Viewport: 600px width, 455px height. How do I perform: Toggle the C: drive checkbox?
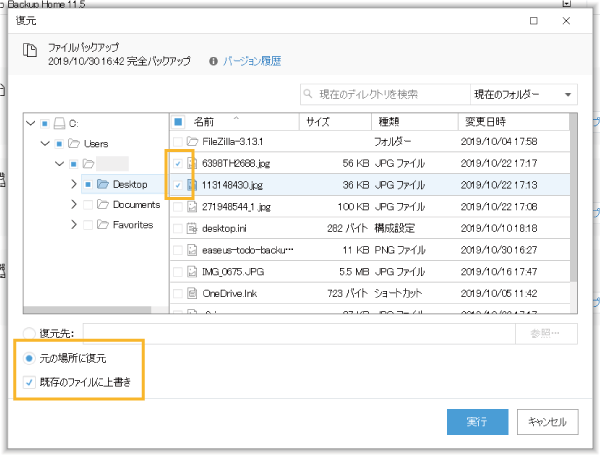45,124
